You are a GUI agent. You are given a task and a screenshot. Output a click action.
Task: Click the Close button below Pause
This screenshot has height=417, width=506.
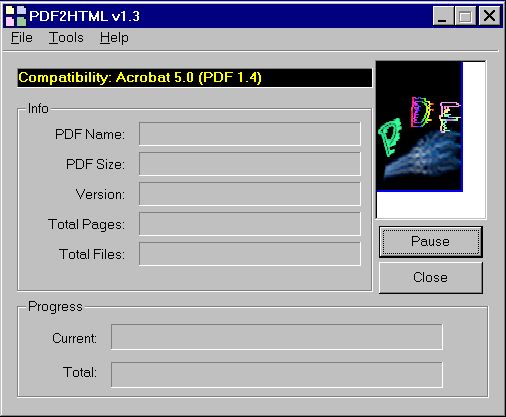click(x=430, y=277)
